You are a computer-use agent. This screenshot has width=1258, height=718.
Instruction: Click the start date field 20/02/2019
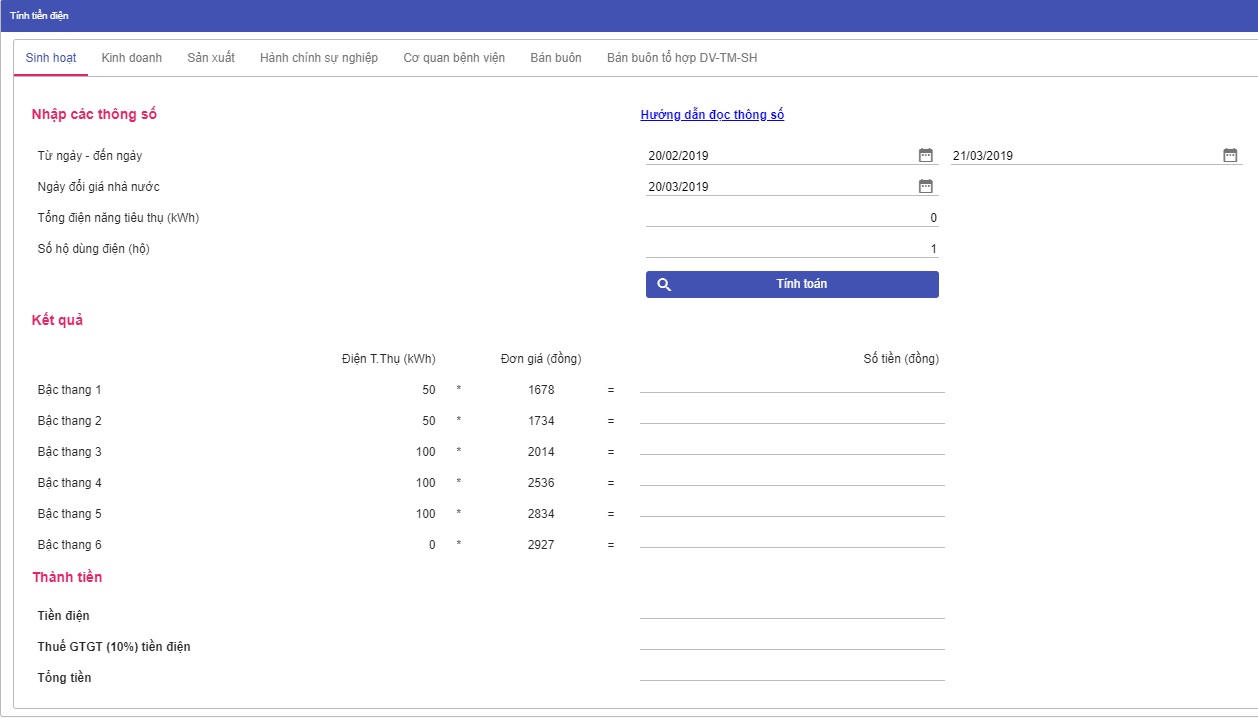pyautogui.click(x=780, y=155)
